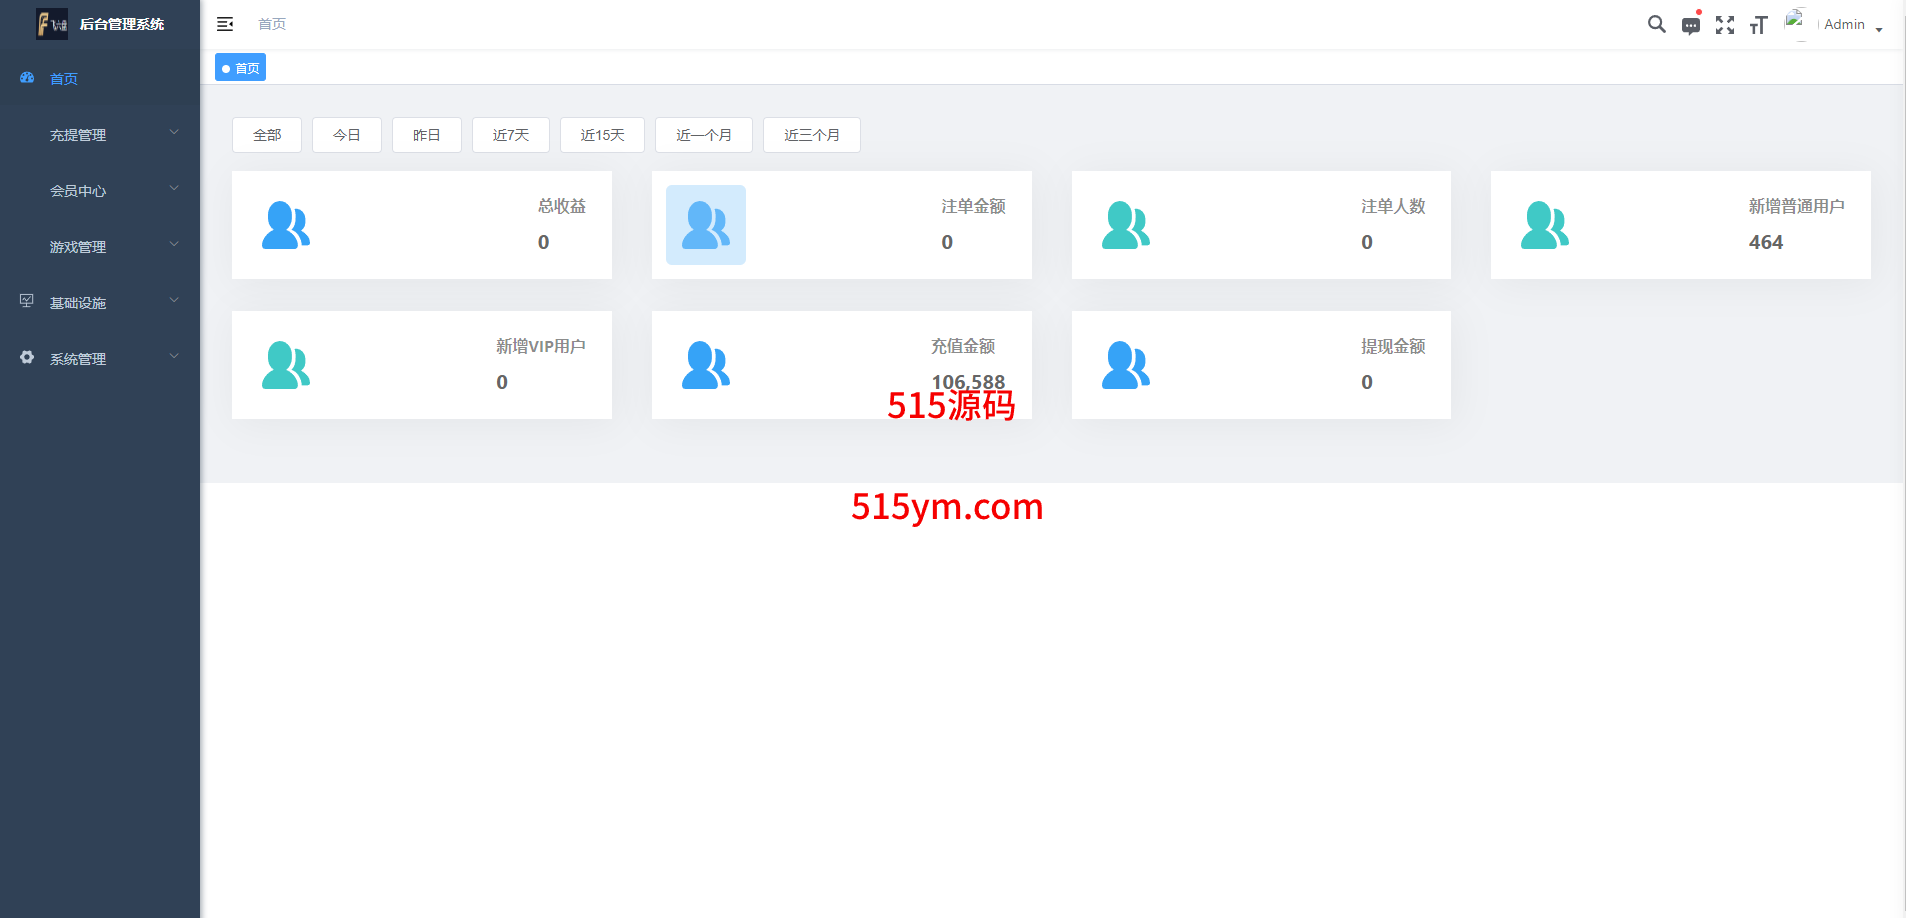Click the 新增普通用户 card icon
The width and height of the screenshot is (1906, 918).
(1545, 225)
